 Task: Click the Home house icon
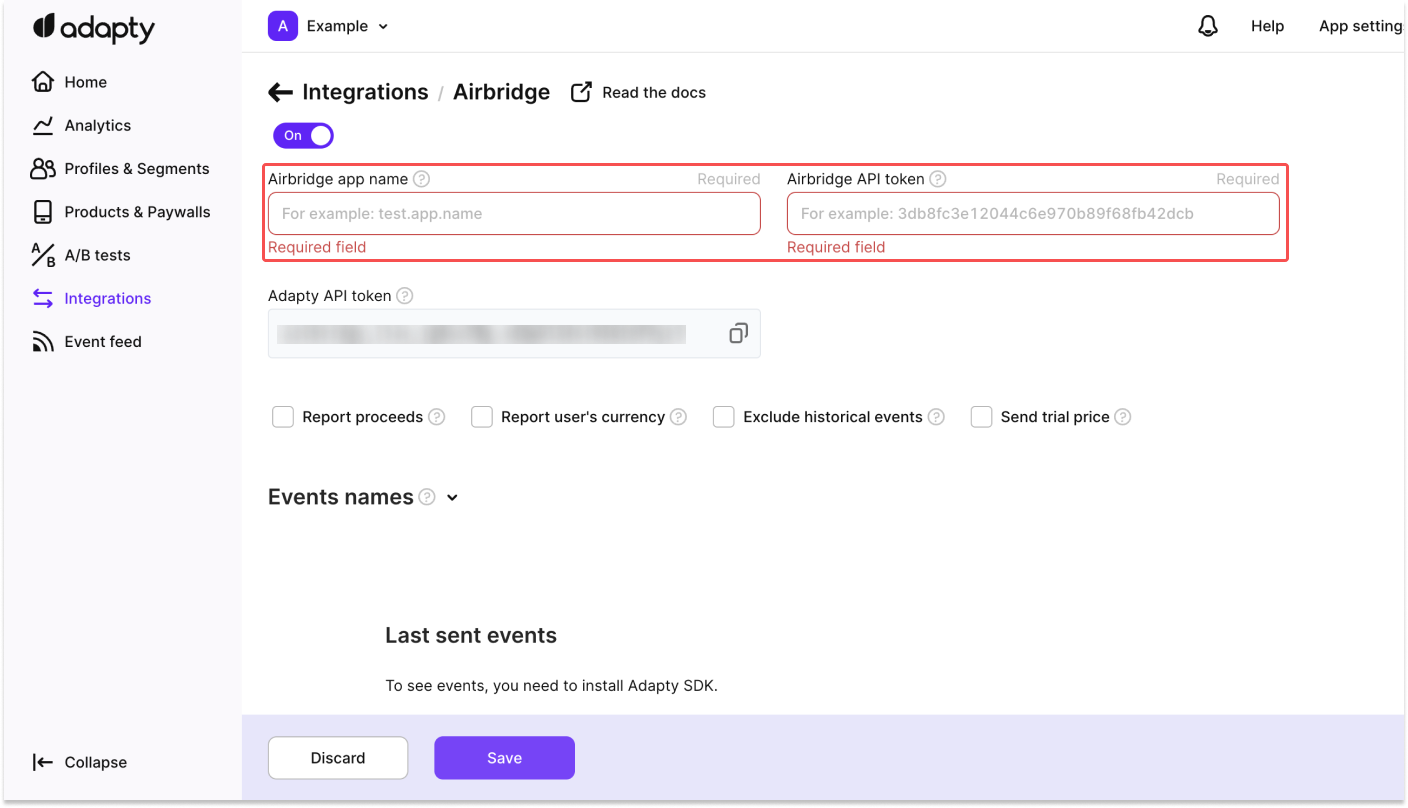click(x=42, y=82)
